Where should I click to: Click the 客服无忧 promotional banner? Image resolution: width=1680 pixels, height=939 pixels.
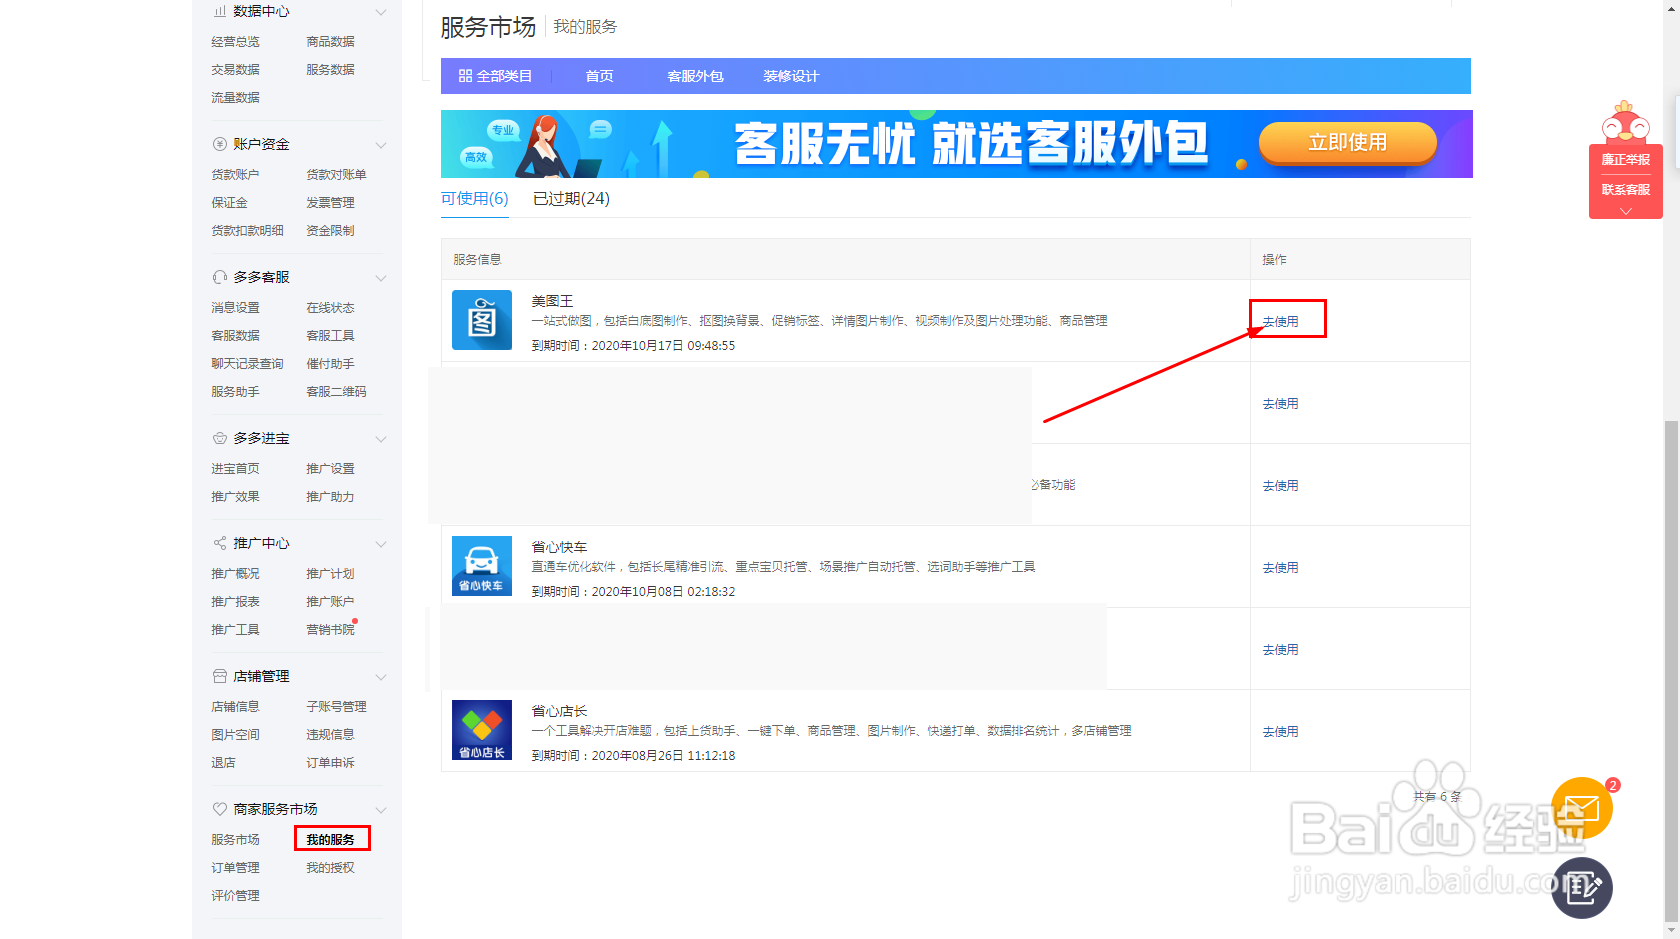(956, 144)
